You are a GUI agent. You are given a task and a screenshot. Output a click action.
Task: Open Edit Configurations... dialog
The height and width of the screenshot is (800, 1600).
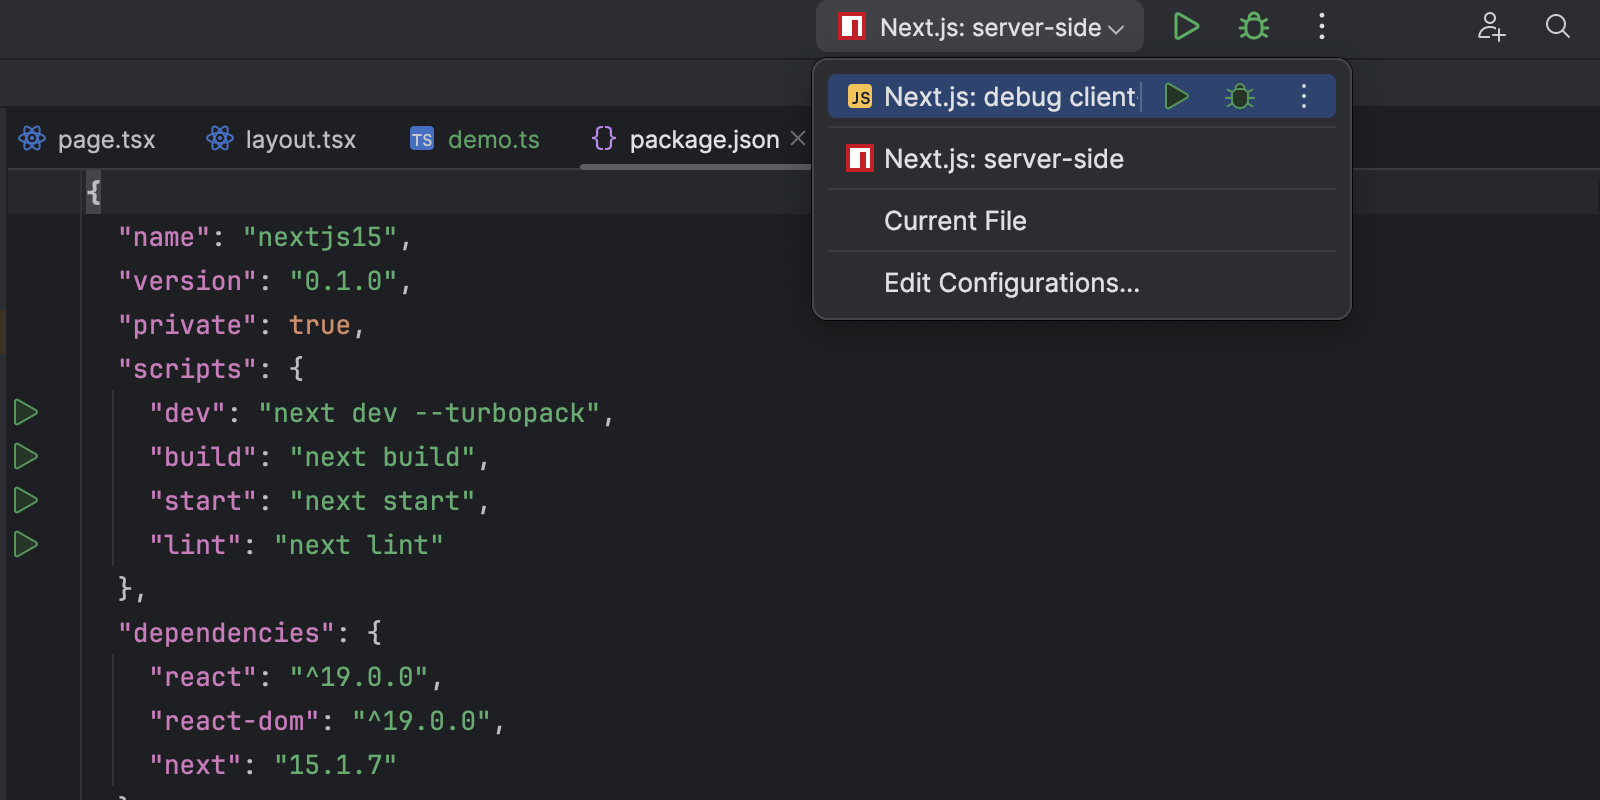click(x=1011, y=283)
